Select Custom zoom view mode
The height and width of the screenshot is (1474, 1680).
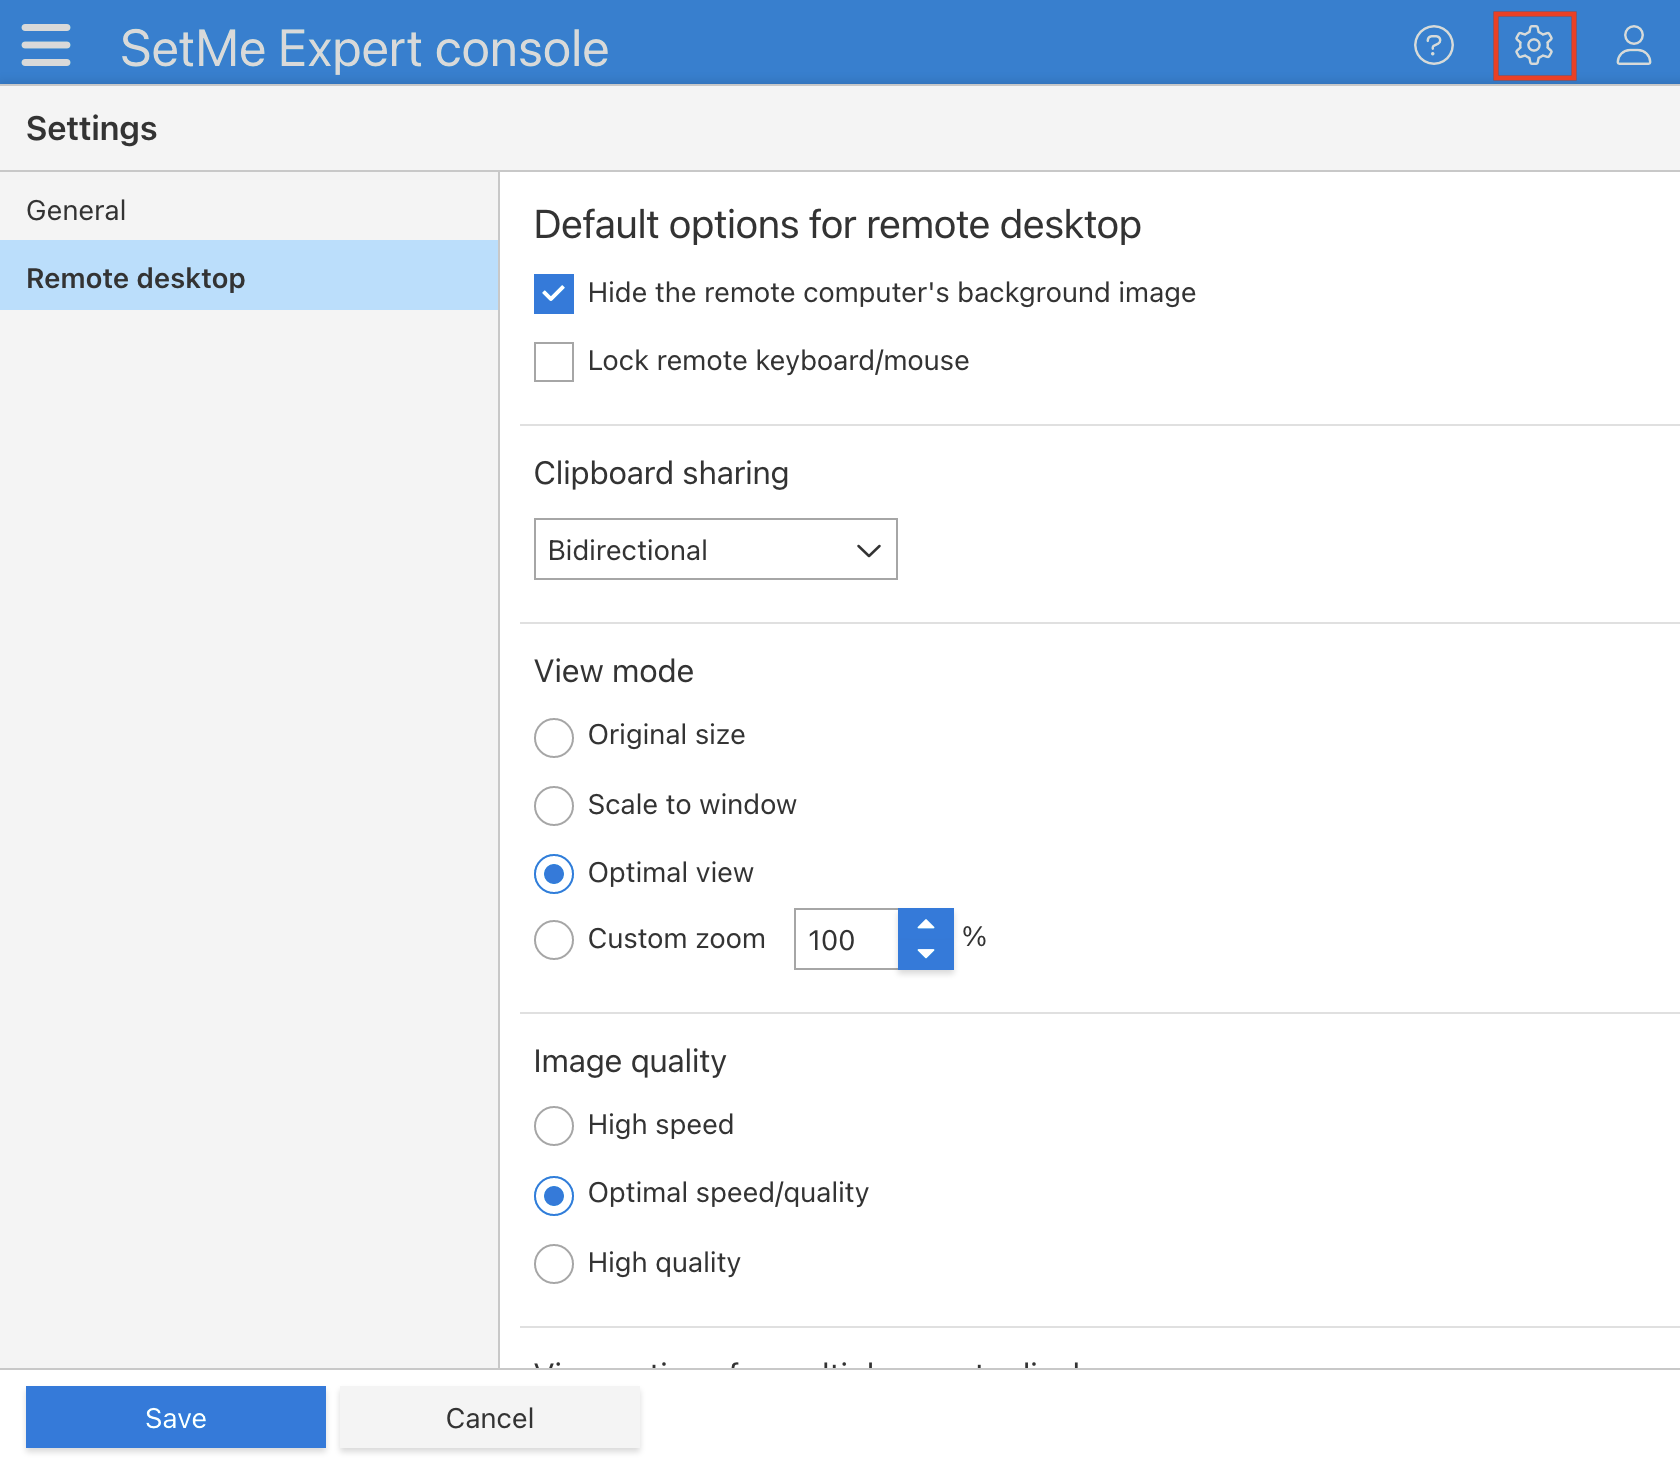click(553, 940)
